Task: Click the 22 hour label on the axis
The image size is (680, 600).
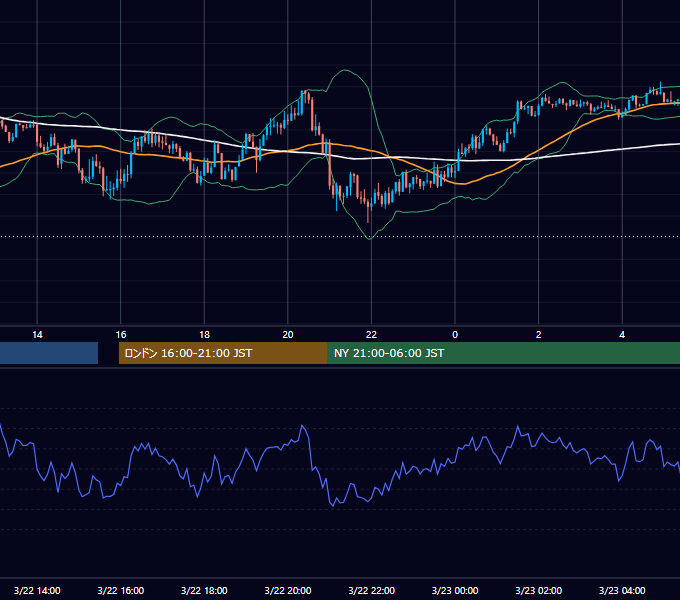Action: pos(371,335)
